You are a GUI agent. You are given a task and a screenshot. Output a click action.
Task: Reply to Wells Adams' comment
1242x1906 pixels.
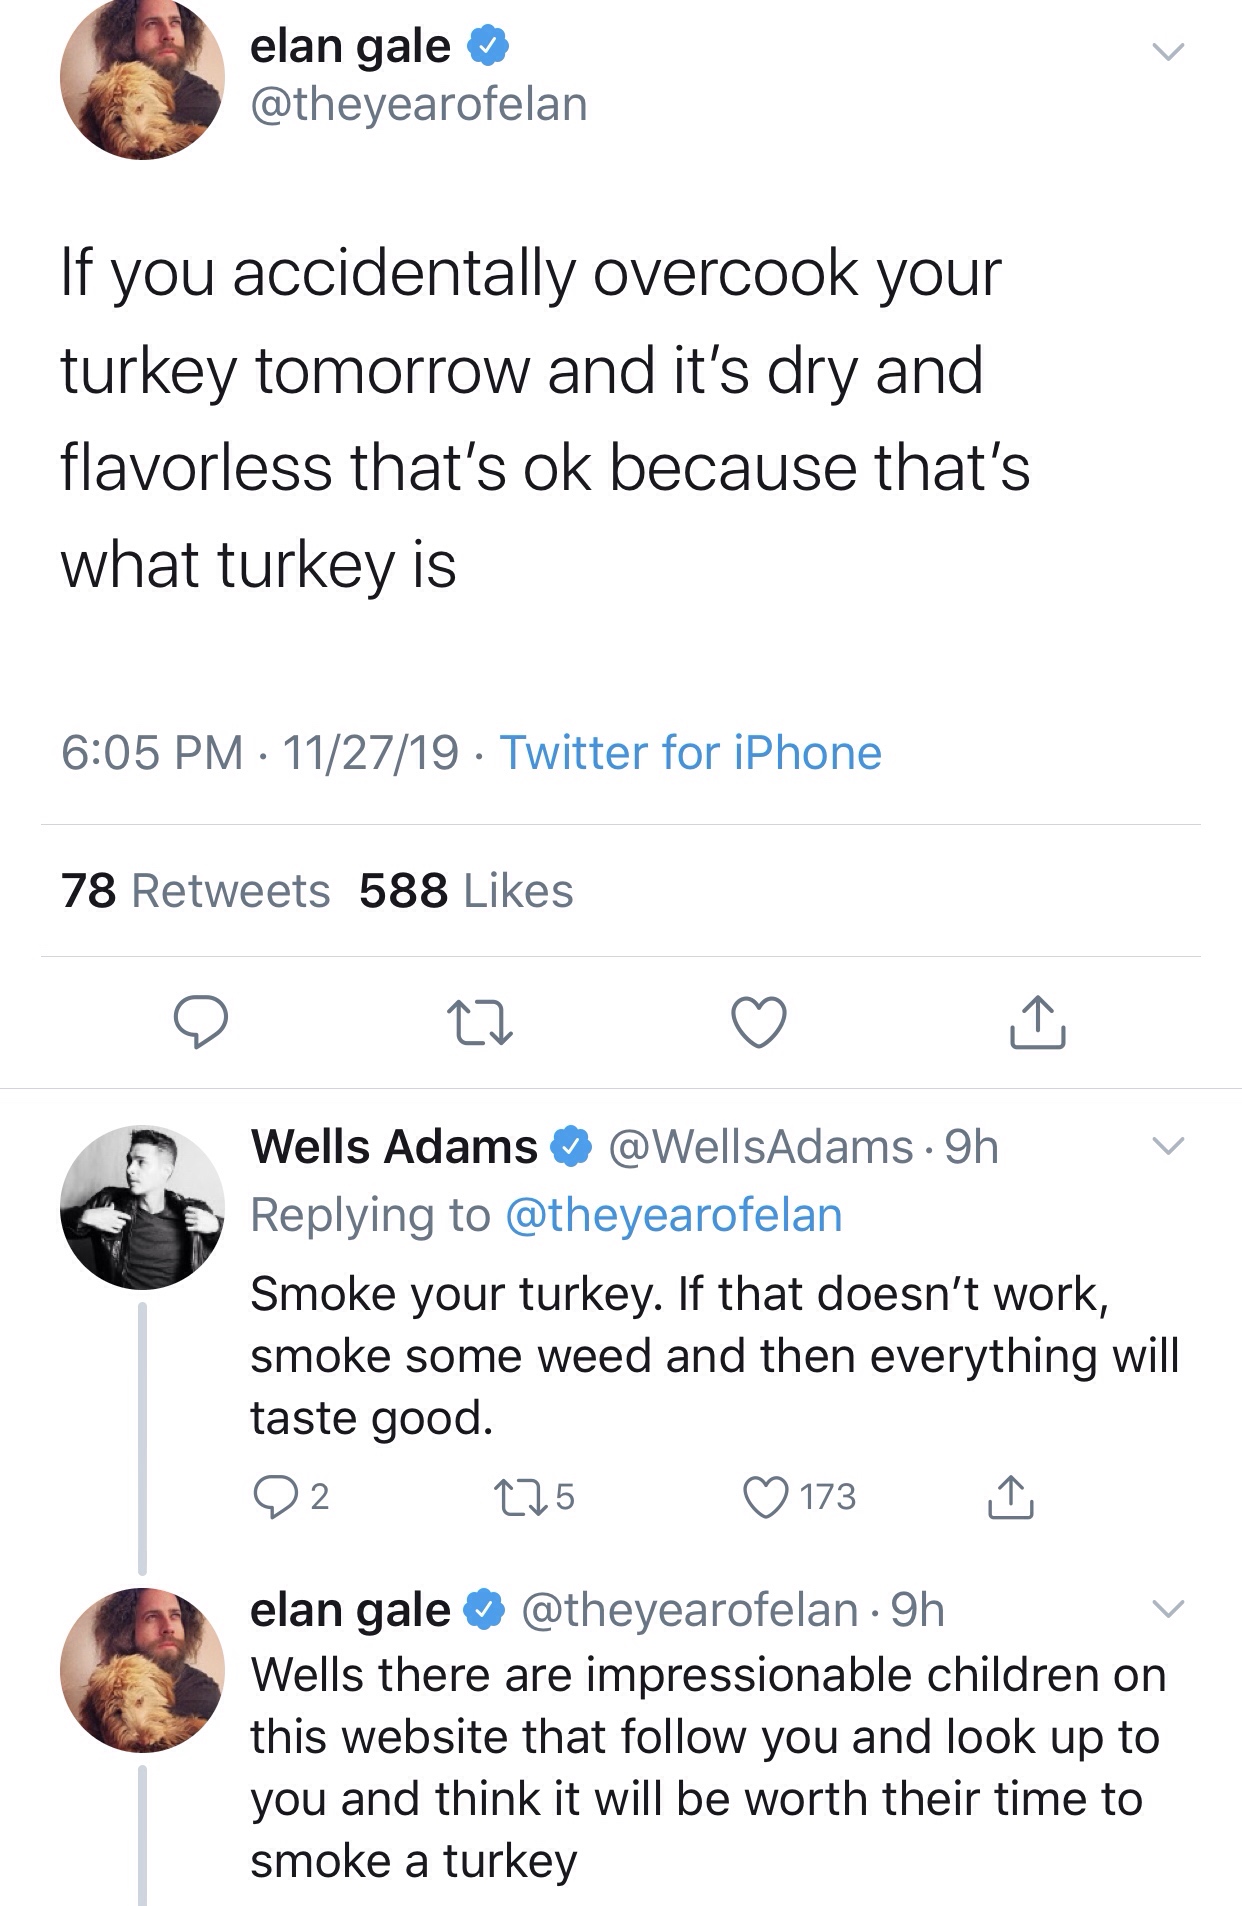[x=272, y=1497]
